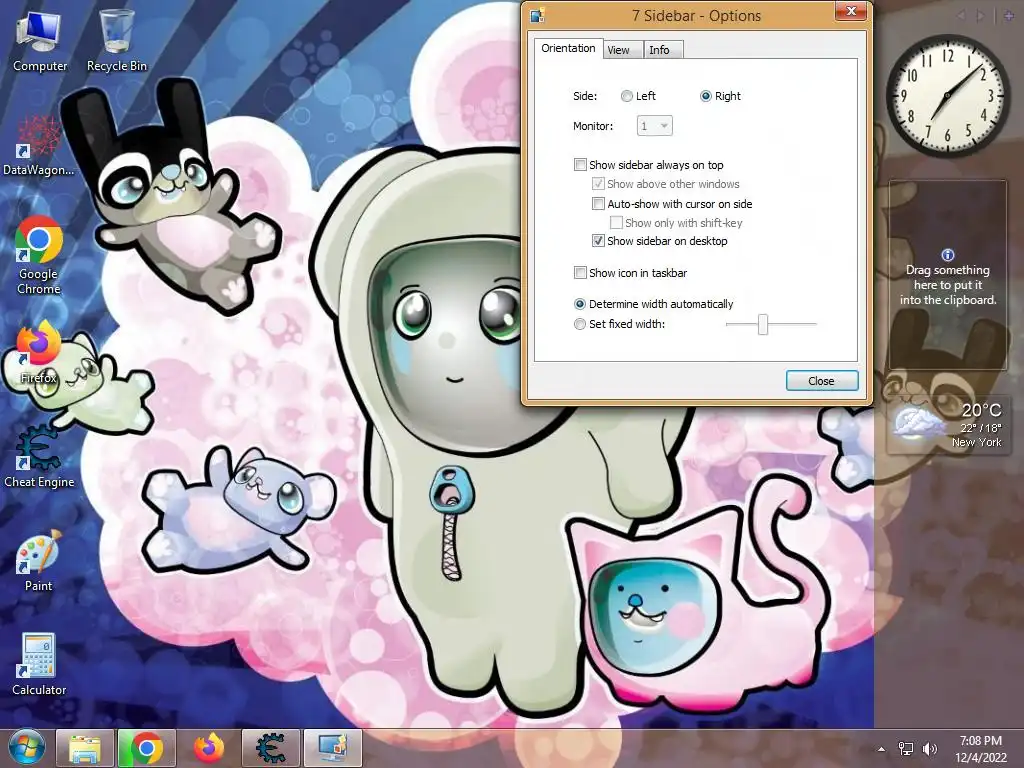Click the fixed width slider thumb
Screen dimensions: 1024x768
(x=762, y=323)
